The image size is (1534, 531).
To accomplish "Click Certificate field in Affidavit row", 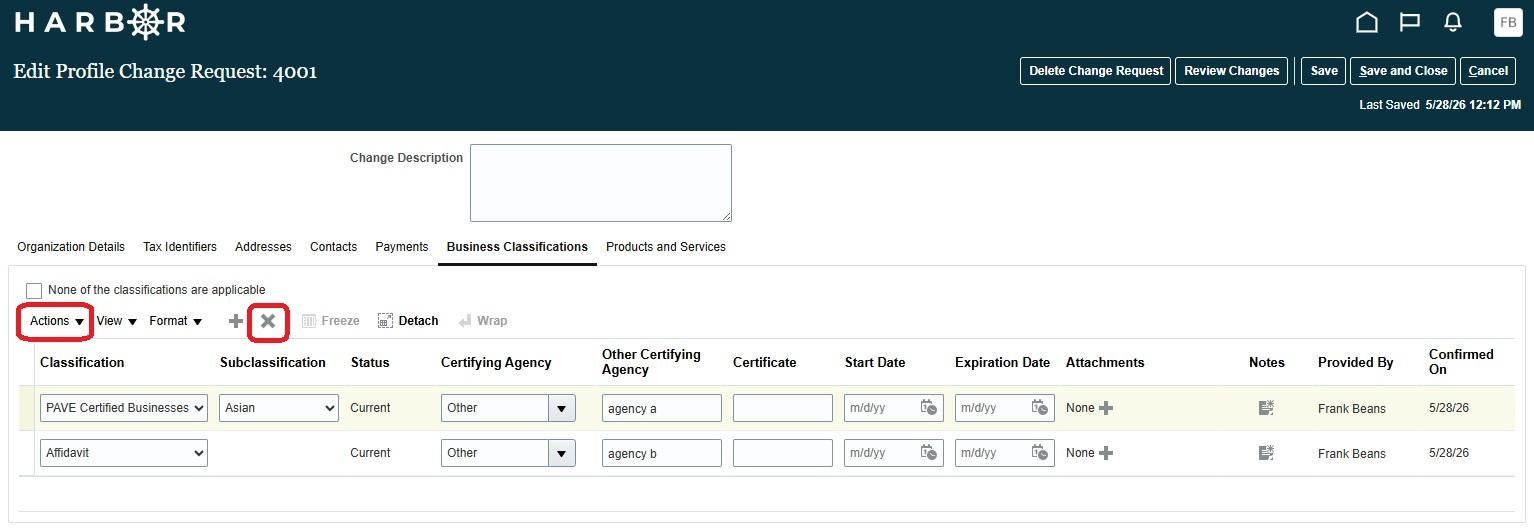I will pos(782,453).
